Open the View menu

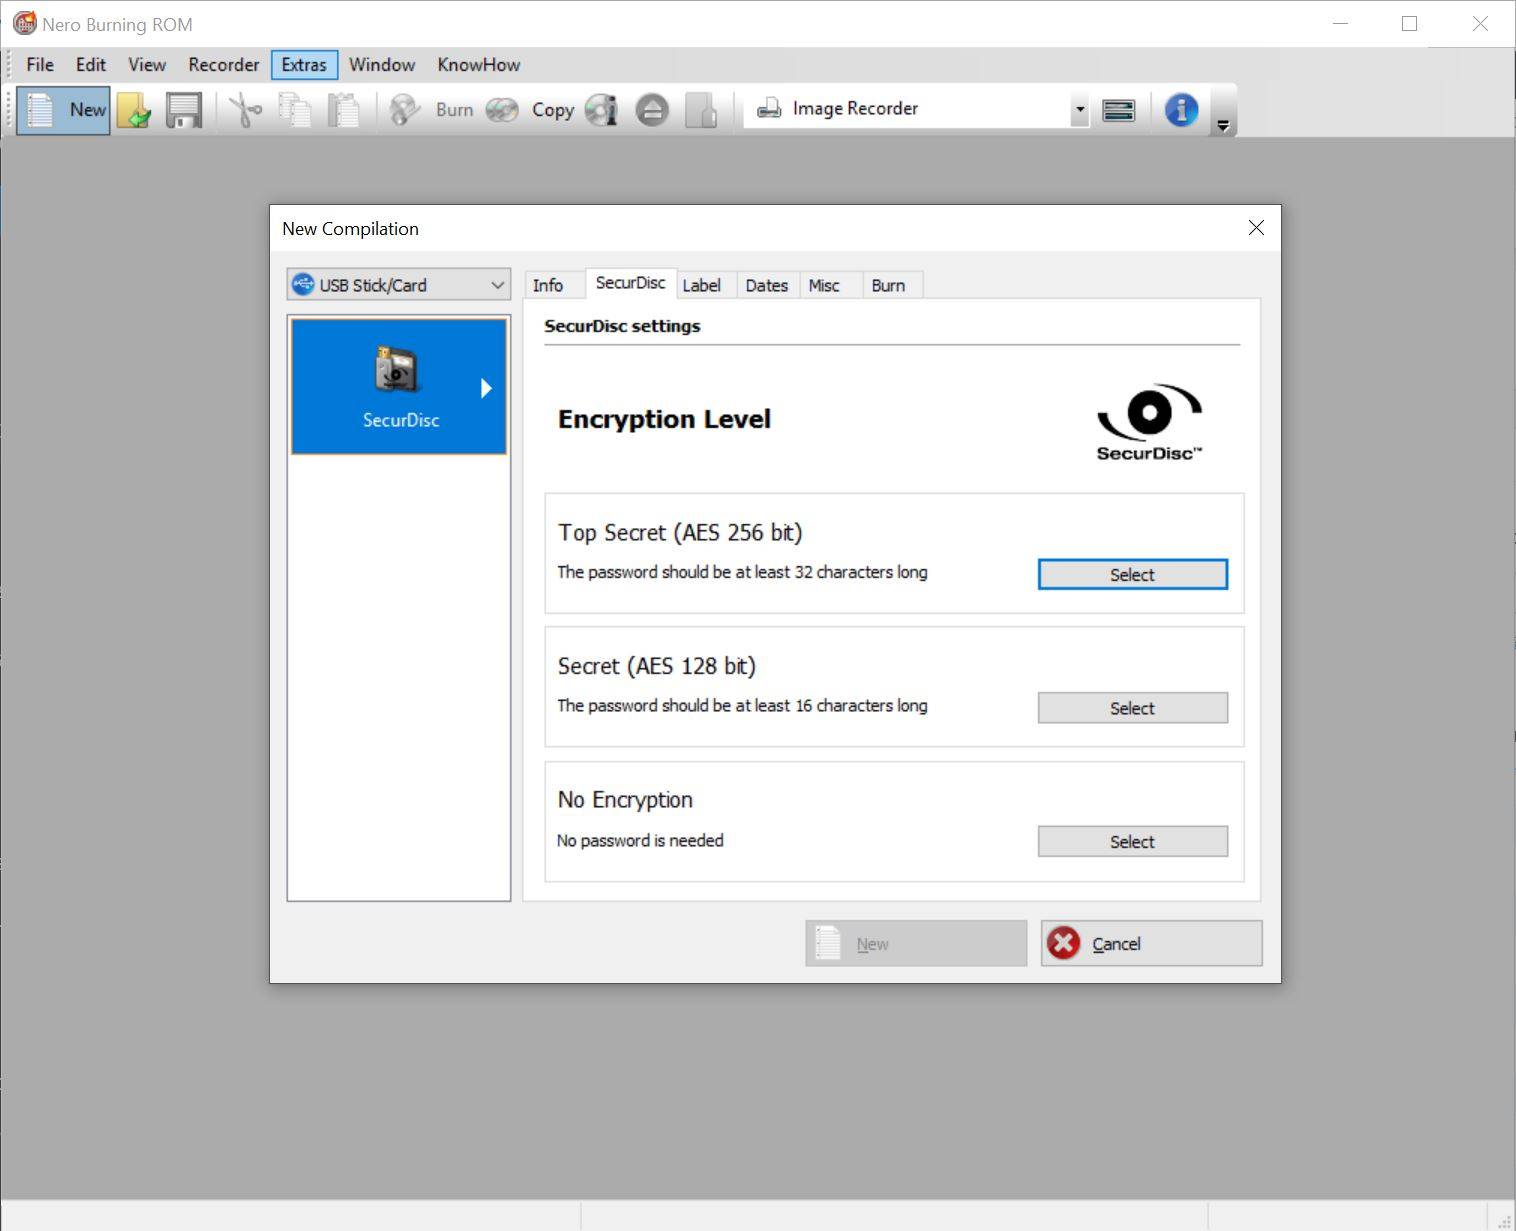[x=146, y=65]
